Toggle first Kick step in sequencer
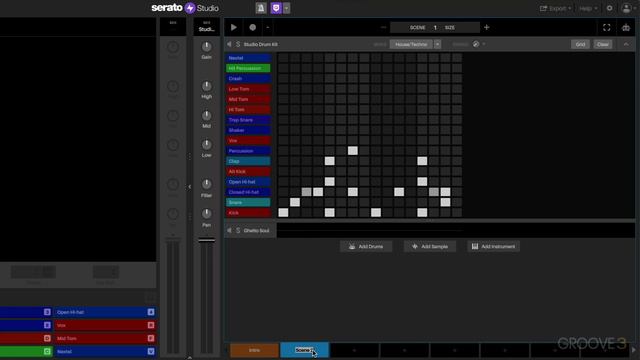 (x=283, y=212)
